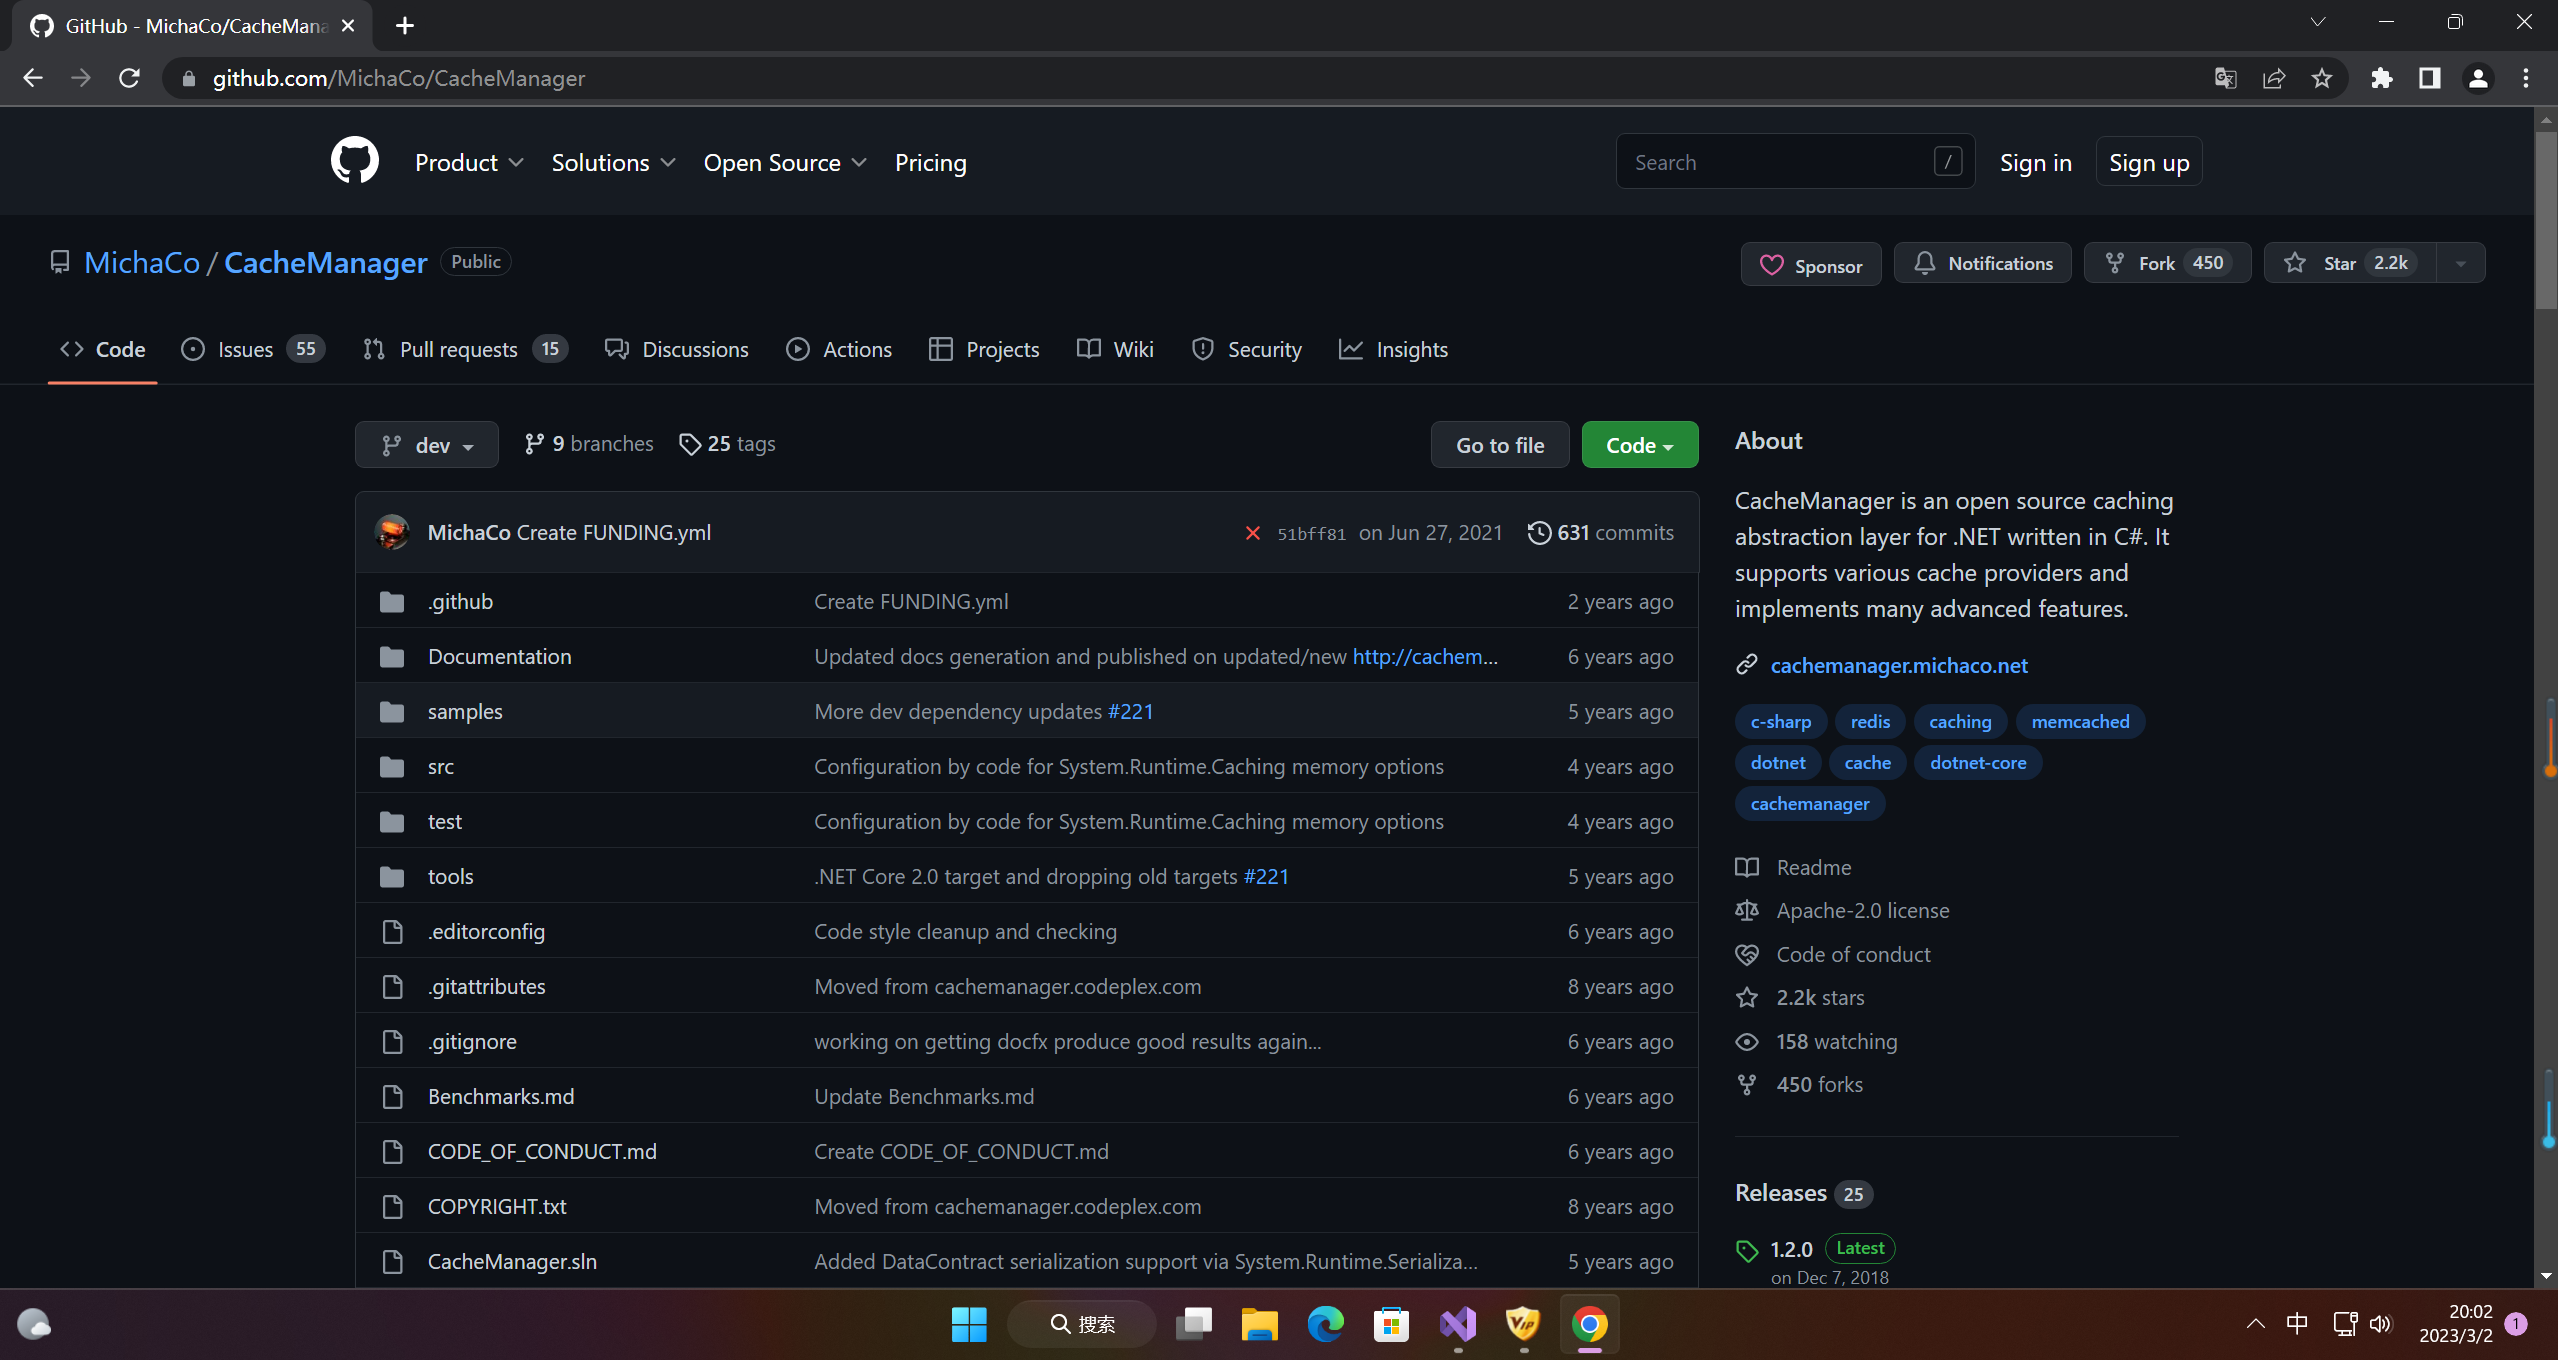Open the Projects tab
2558x1360 pixels.
coord(984,349)
